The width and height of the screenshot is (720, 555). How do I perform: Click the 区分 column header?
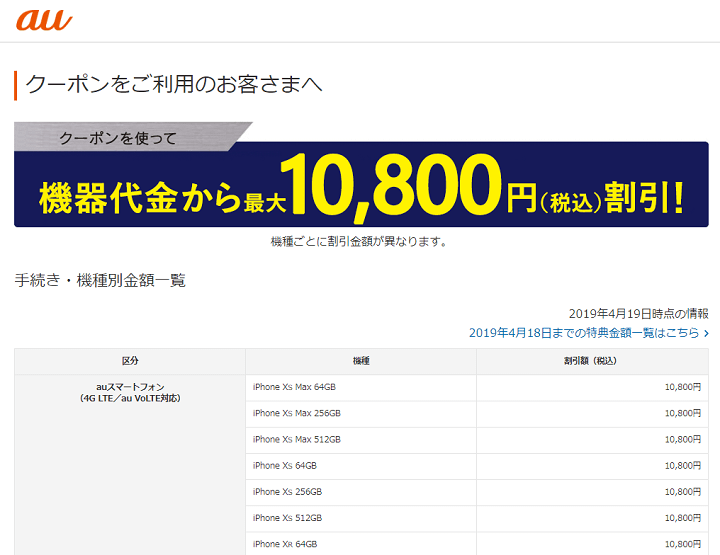click(130, 361)
